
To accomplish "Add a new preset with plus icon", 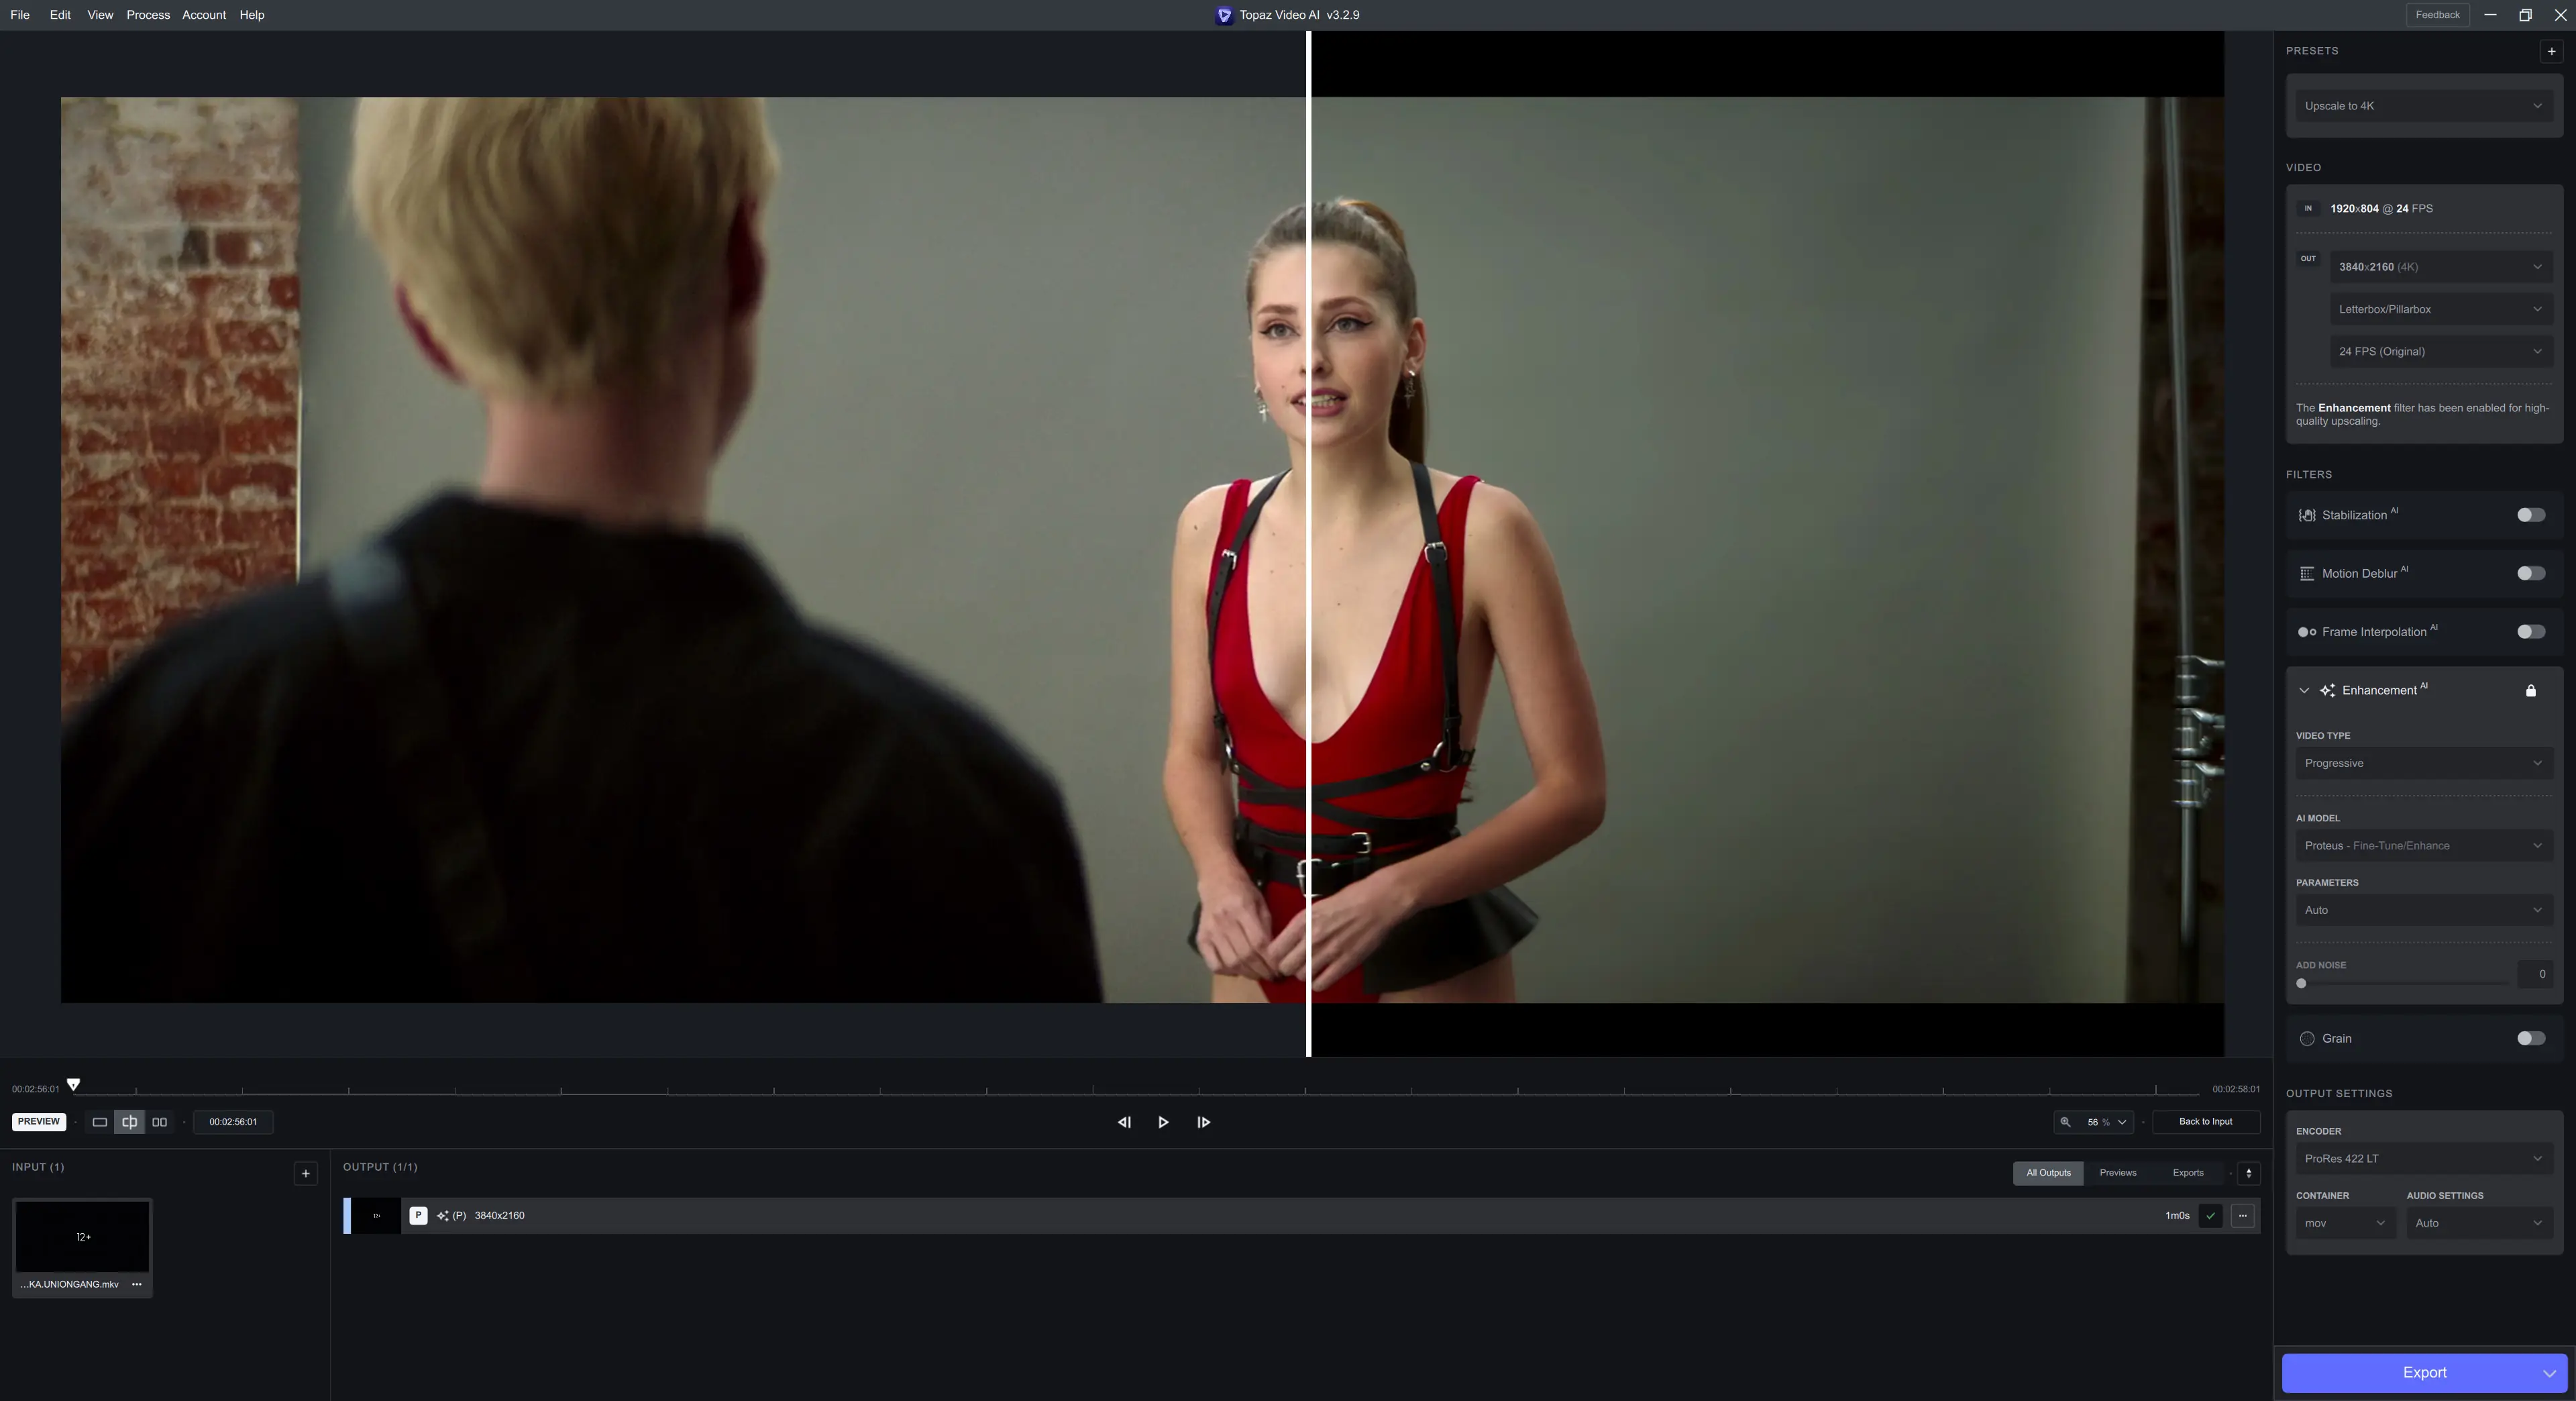I will [2551, 51].
